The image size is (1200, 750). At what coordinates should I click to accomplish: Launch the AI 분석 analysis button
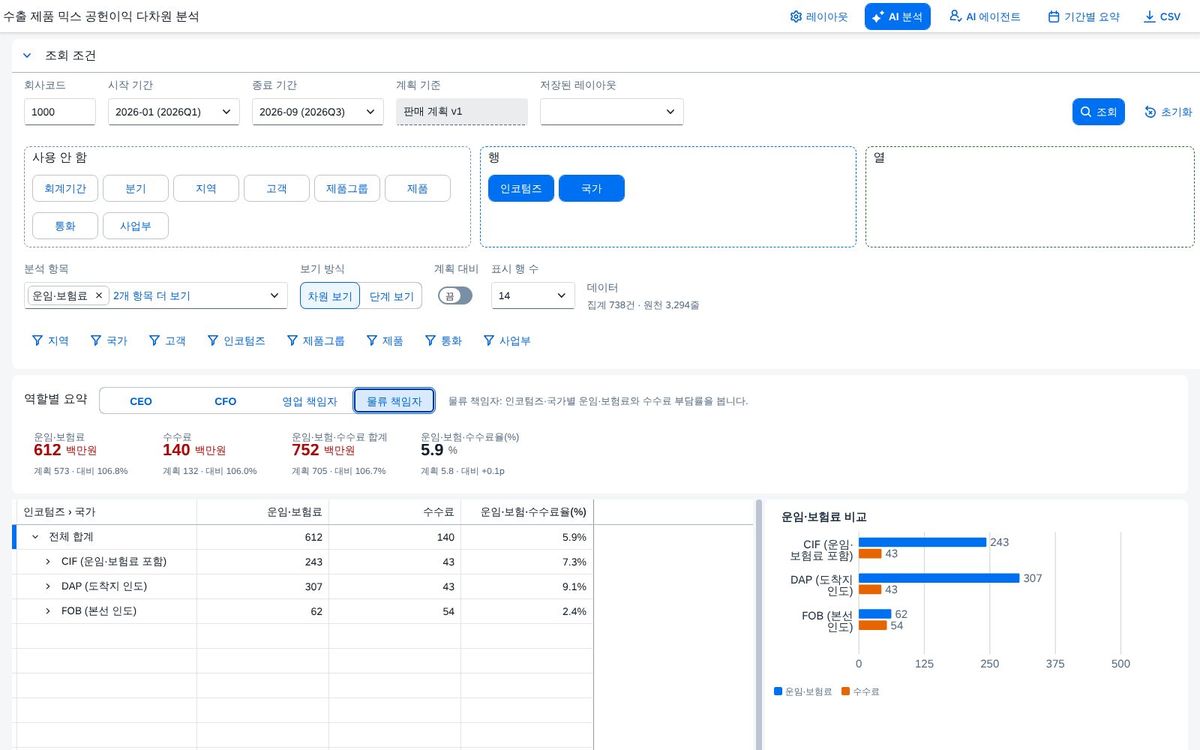pyautogui.click(x=897, y=17)
